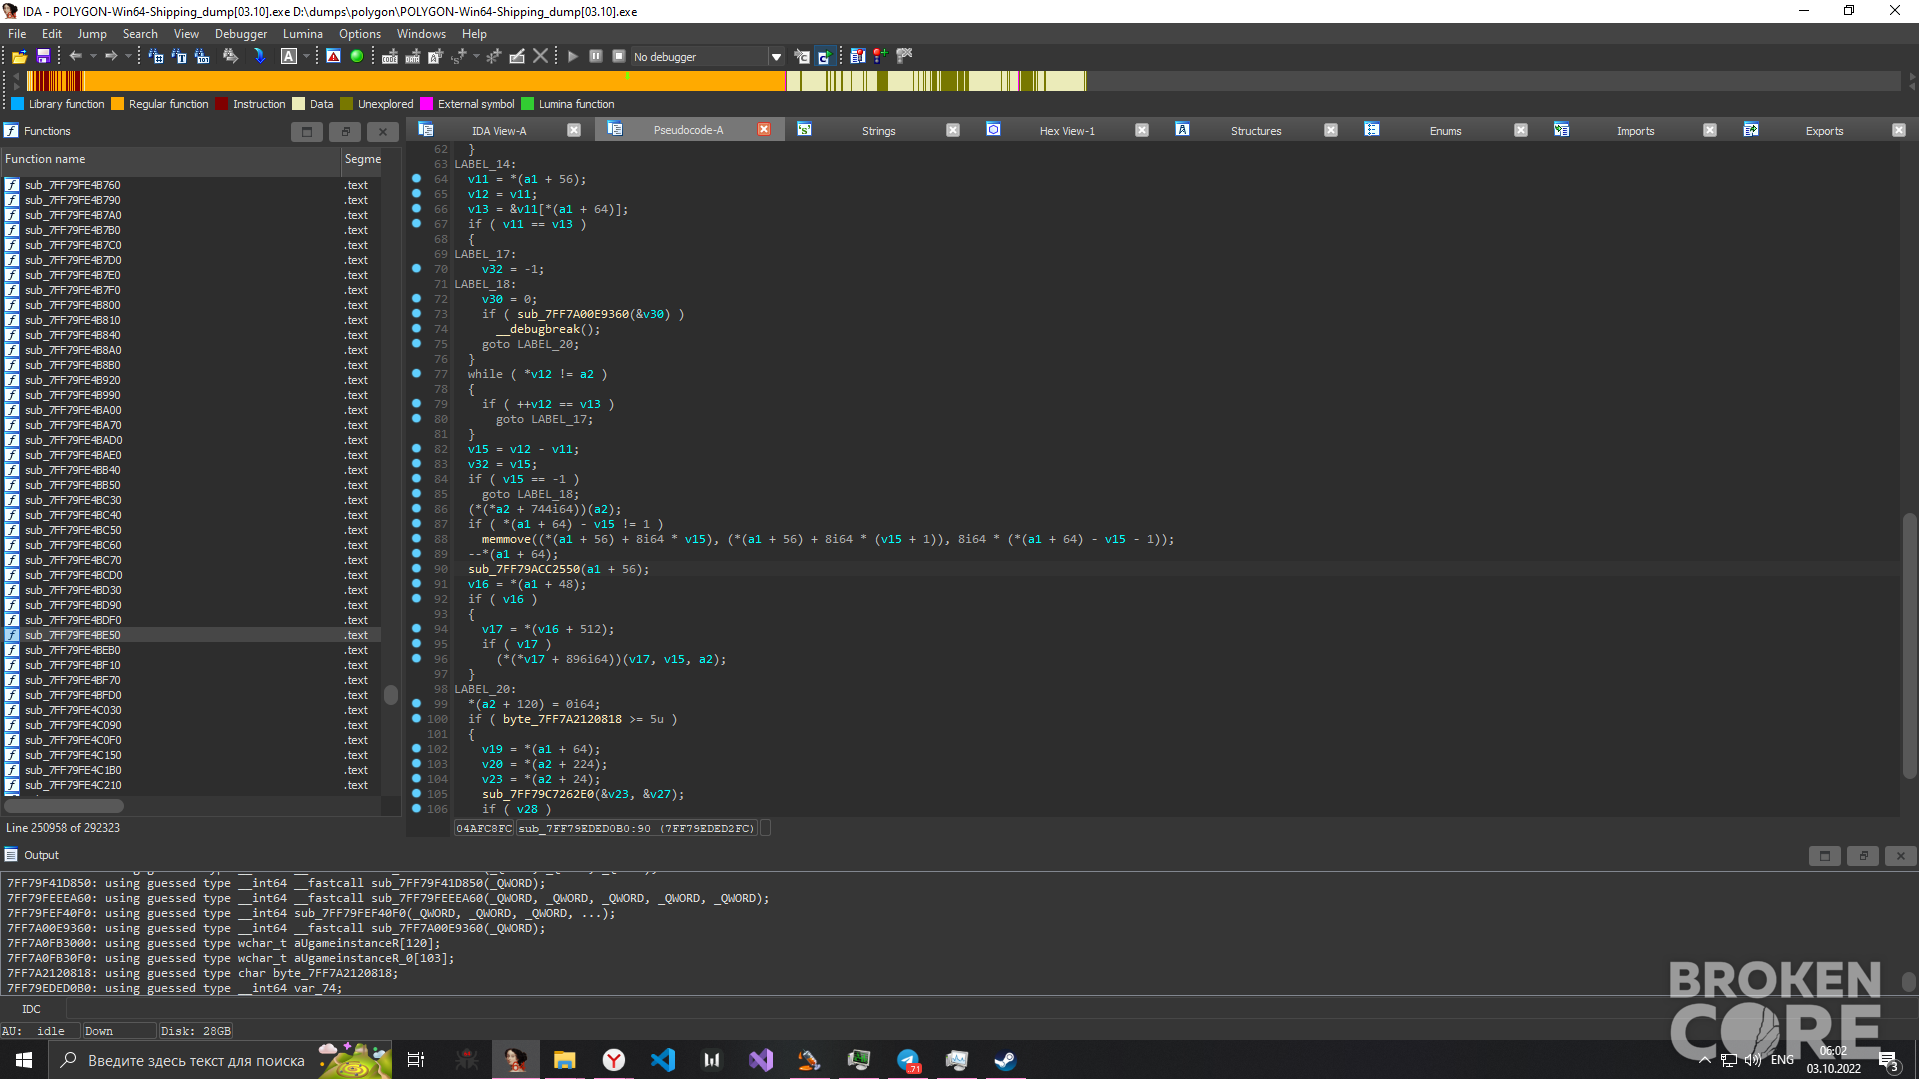Toggle breakpoint dot on line 72

tap(416, 299)
